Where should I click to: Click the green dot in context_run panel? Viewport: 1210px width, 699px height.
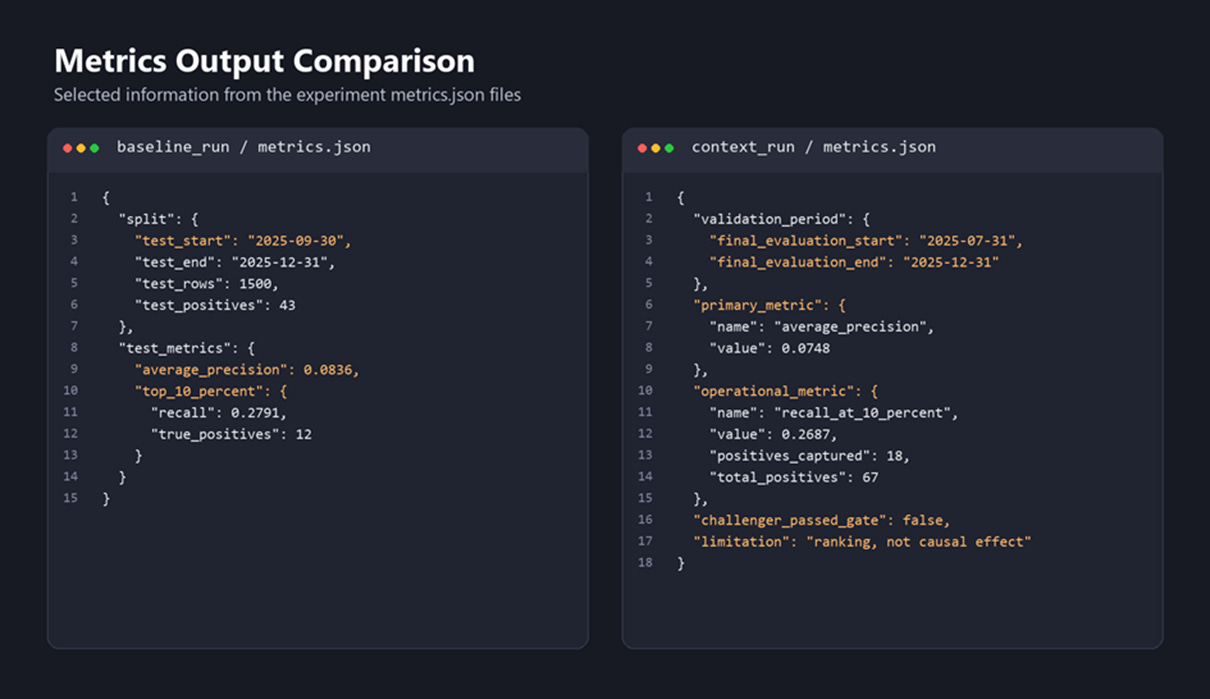pos(669,148)
